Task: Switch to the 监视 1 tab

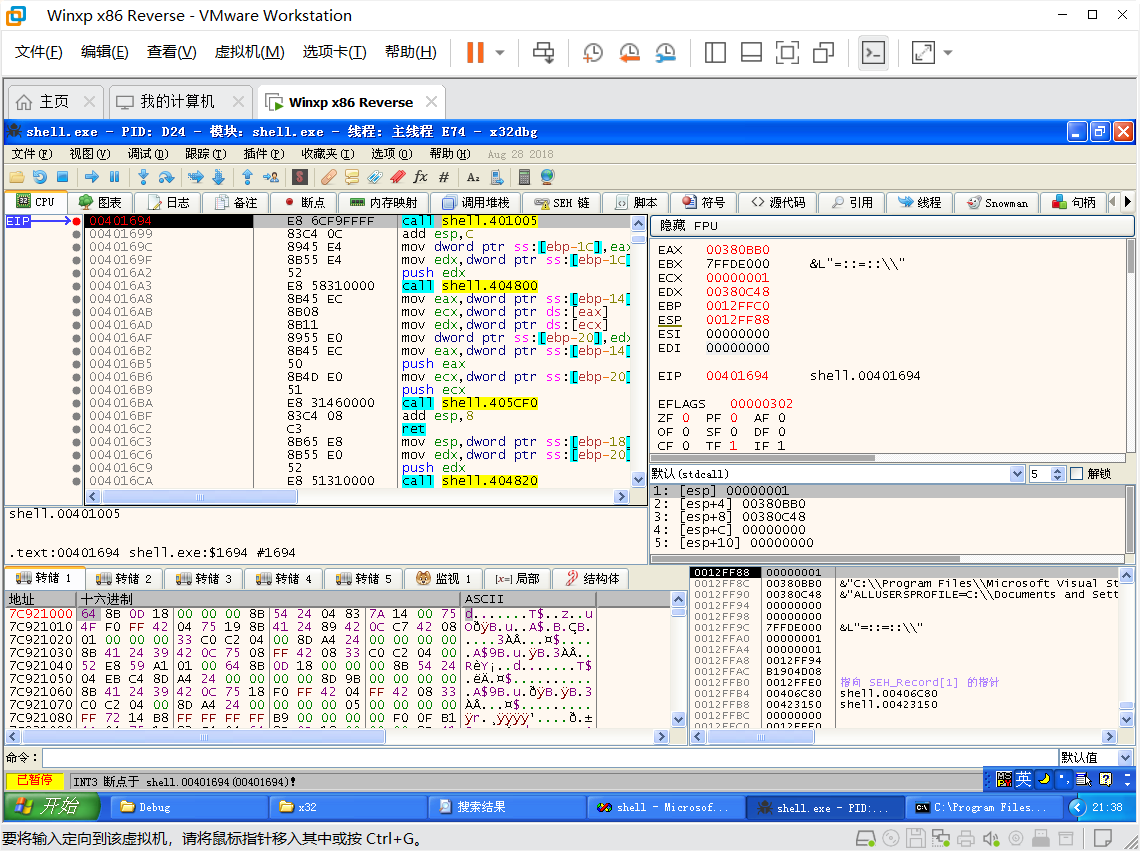Action: [x=443, y=579]
